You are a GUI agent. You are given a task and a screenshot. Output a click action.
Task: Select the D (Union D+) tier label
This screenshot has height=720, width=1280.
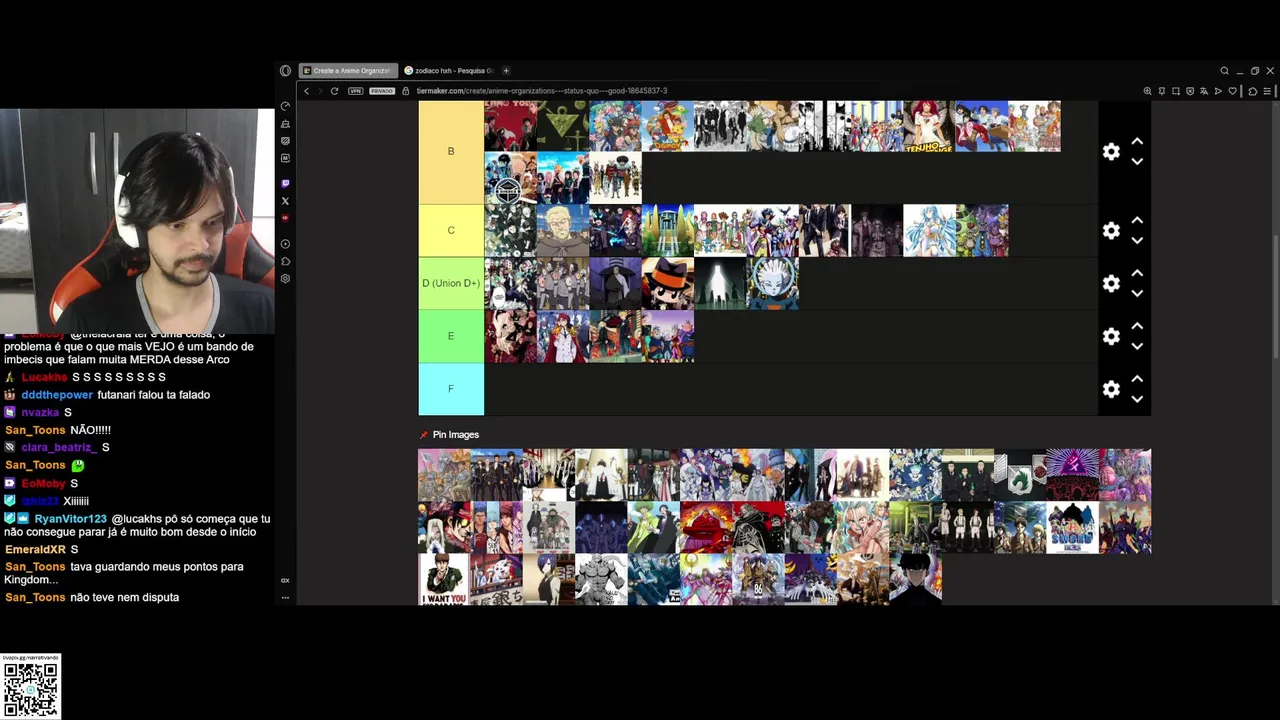(451, 284)
